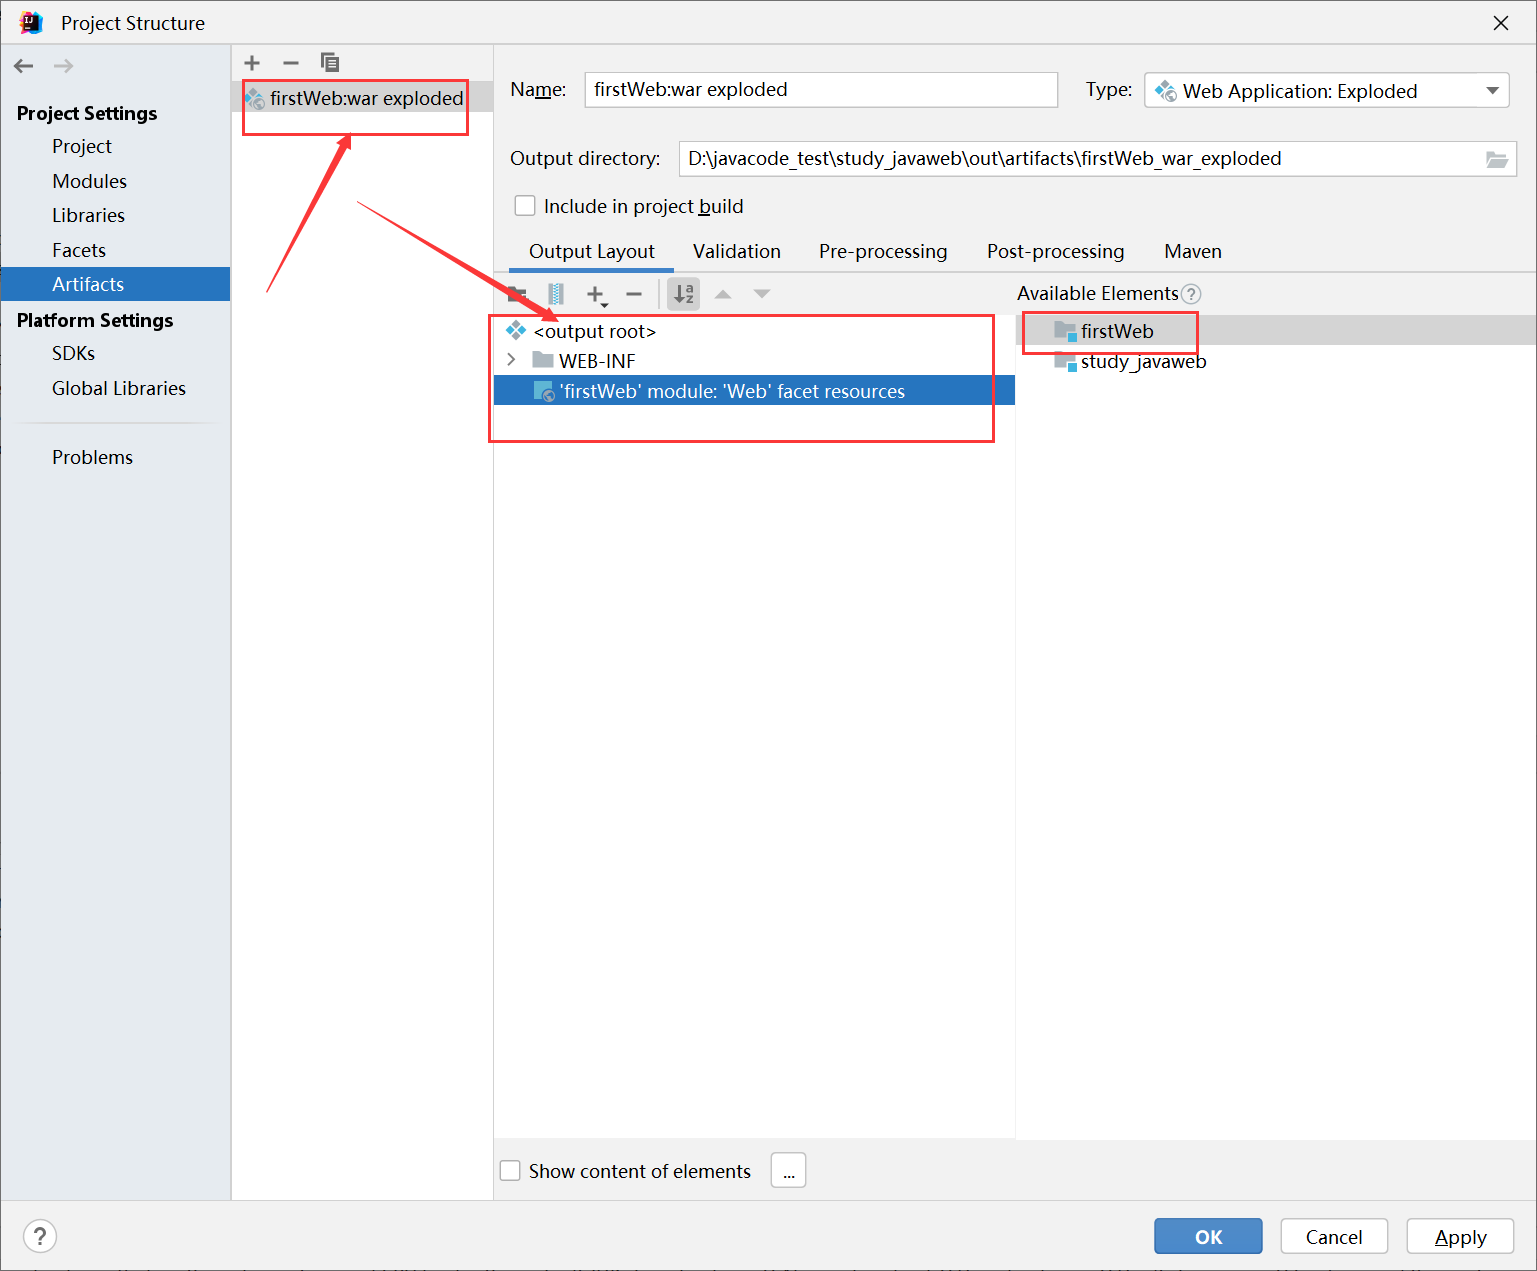Click the Cancel button
The image size is (1537, 1271).
(1334, 1237)
